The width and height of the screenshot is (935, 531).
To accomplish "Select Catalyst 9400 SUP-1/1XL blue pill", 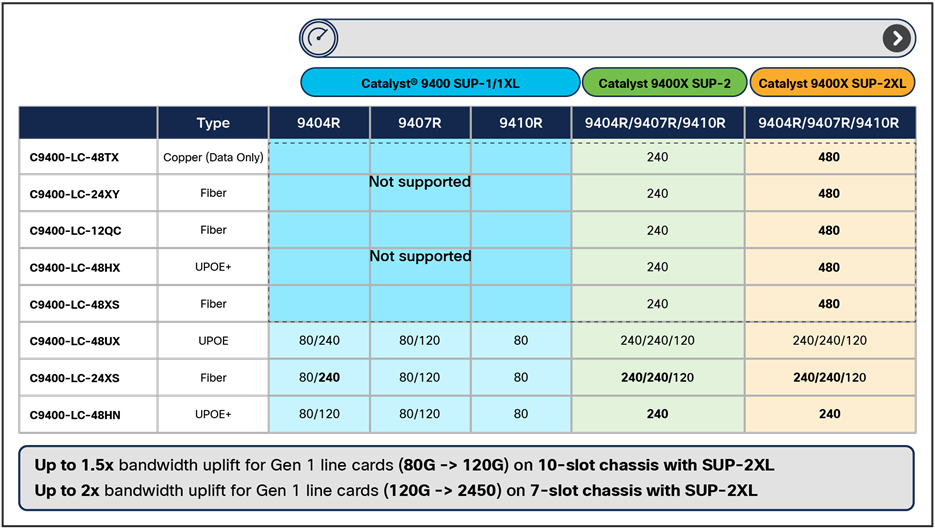I will [x=440, y=83].
